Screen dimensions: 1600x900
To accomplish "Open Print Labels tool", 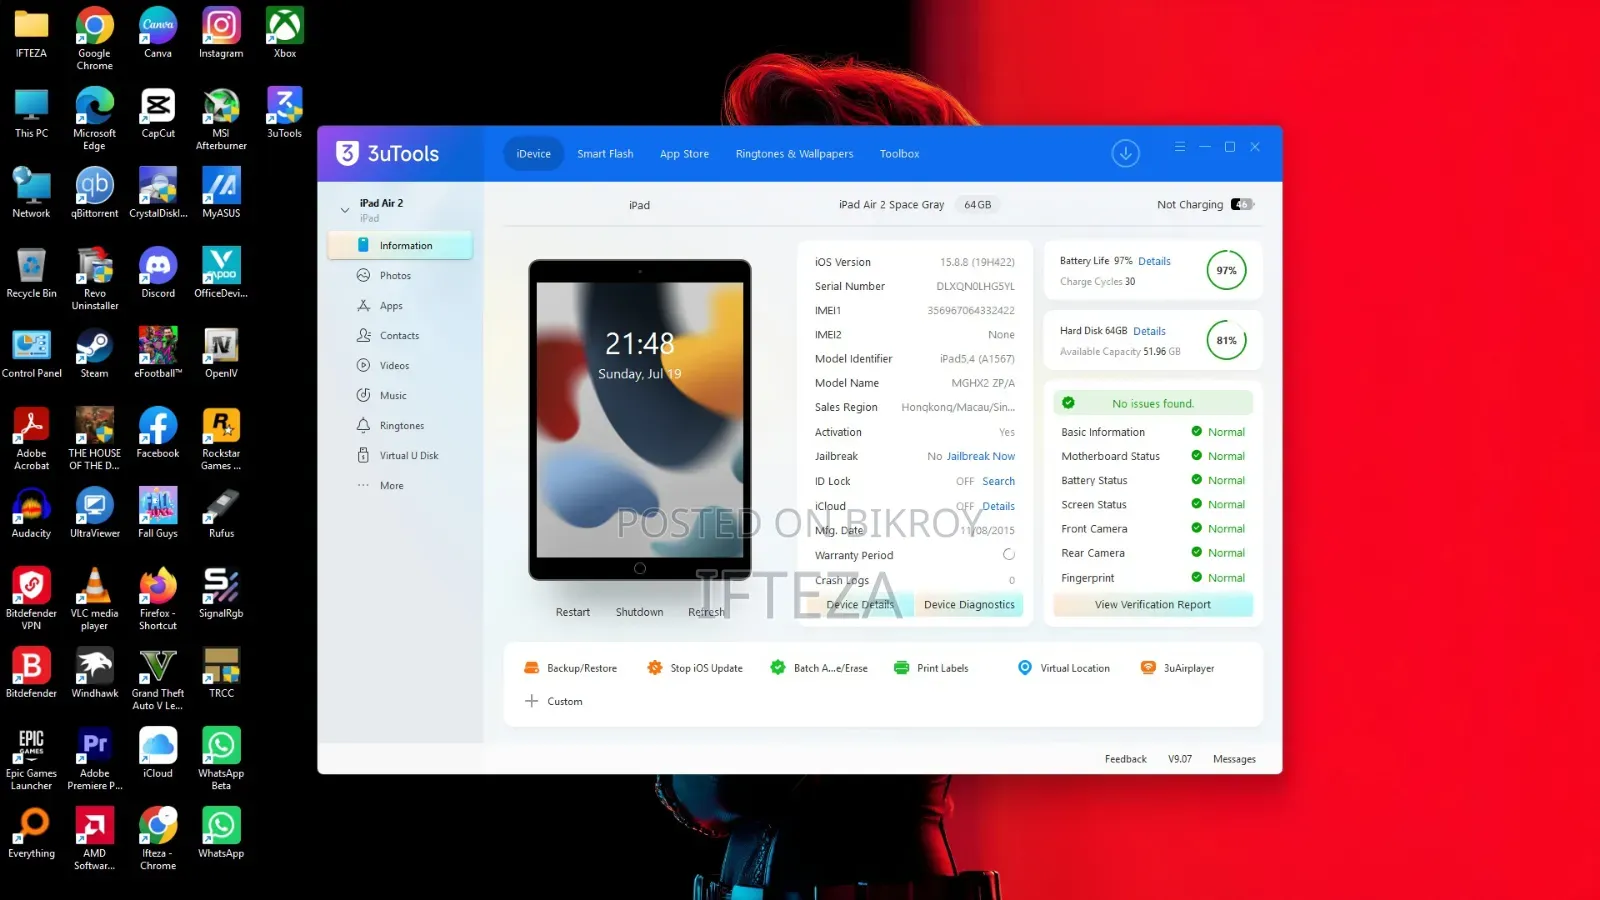I will 931,668.
